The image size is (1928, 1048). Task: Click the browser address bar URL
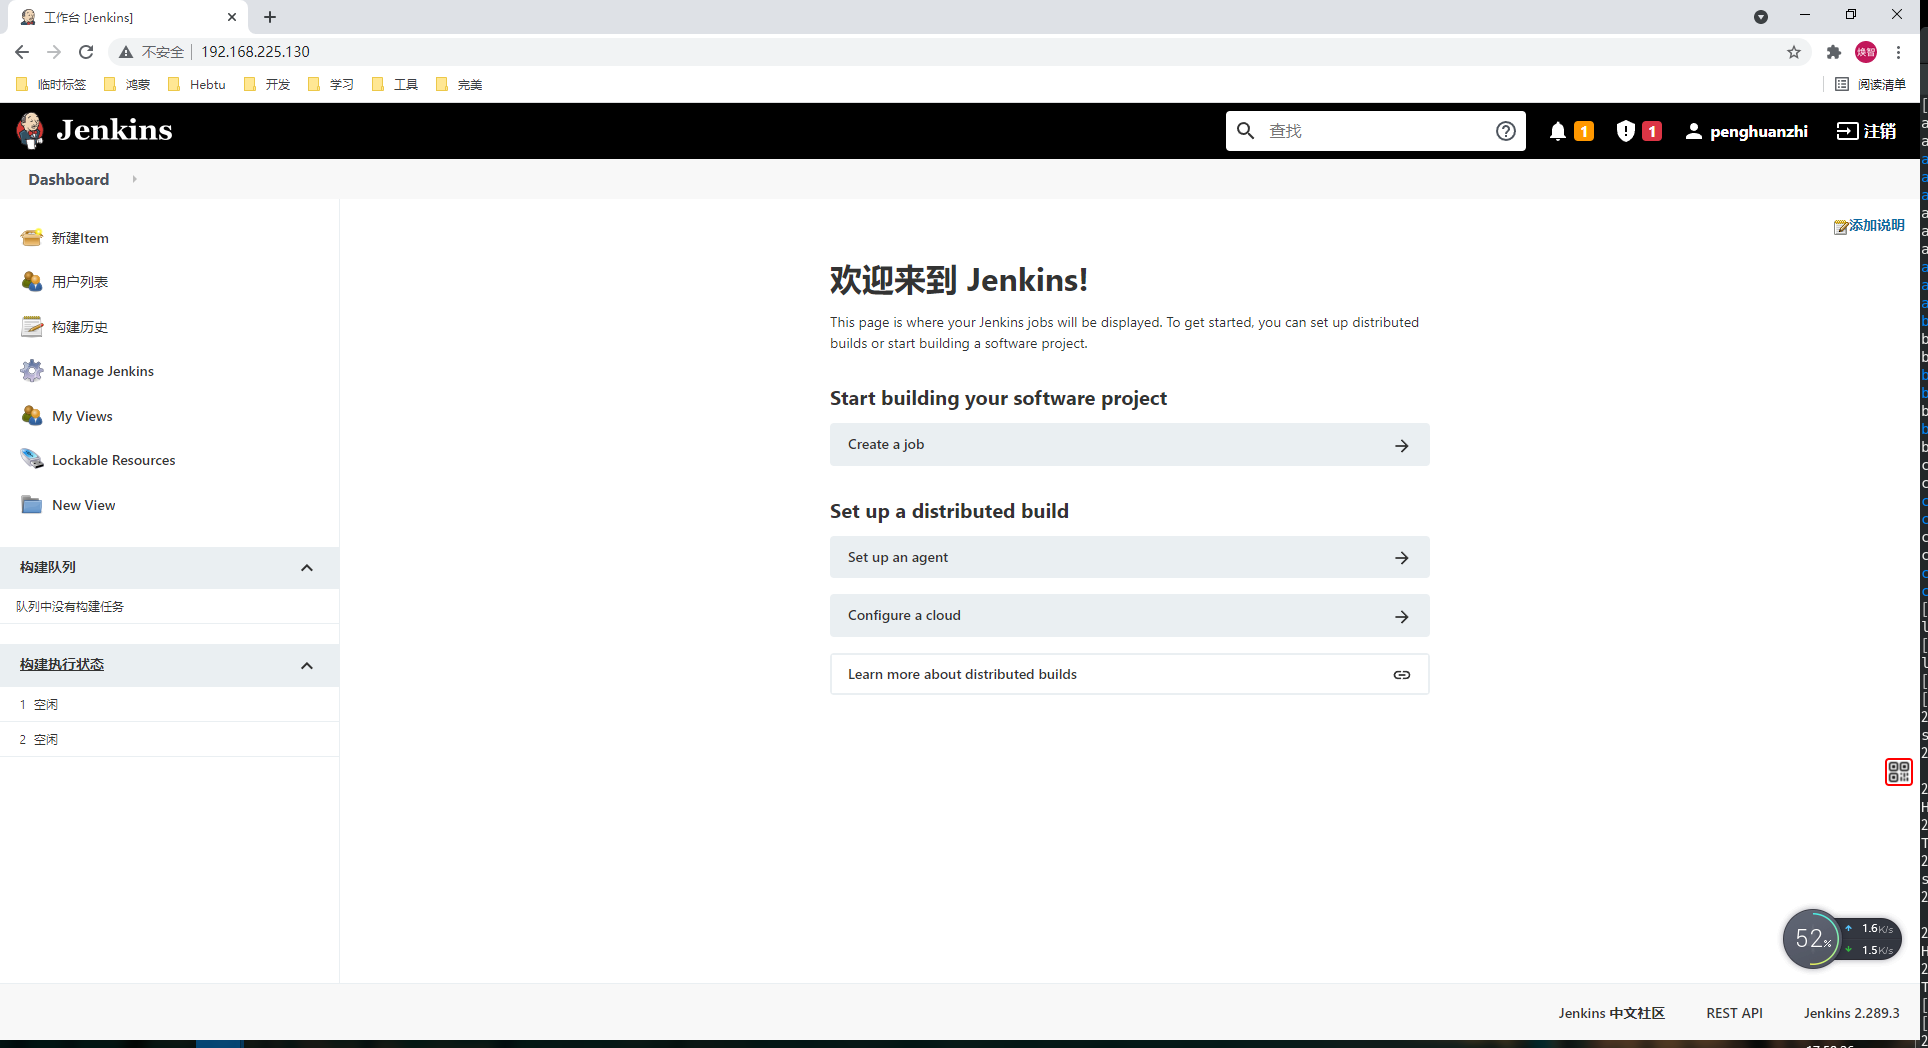point(255,52)
